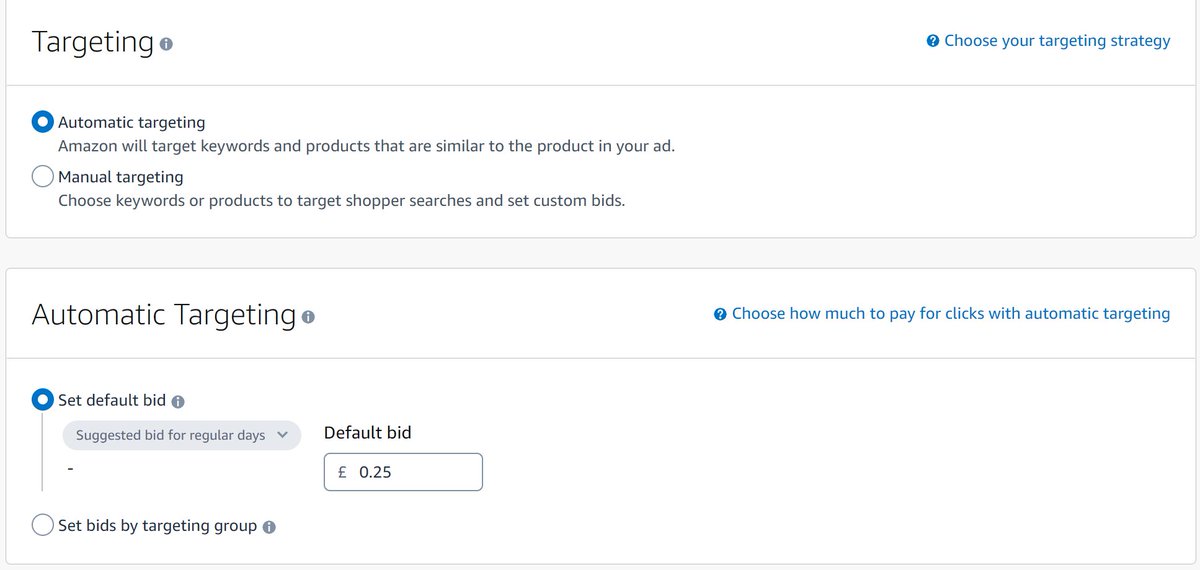Choose 'Set bids by targeting group' radio option

pos(43,525)
